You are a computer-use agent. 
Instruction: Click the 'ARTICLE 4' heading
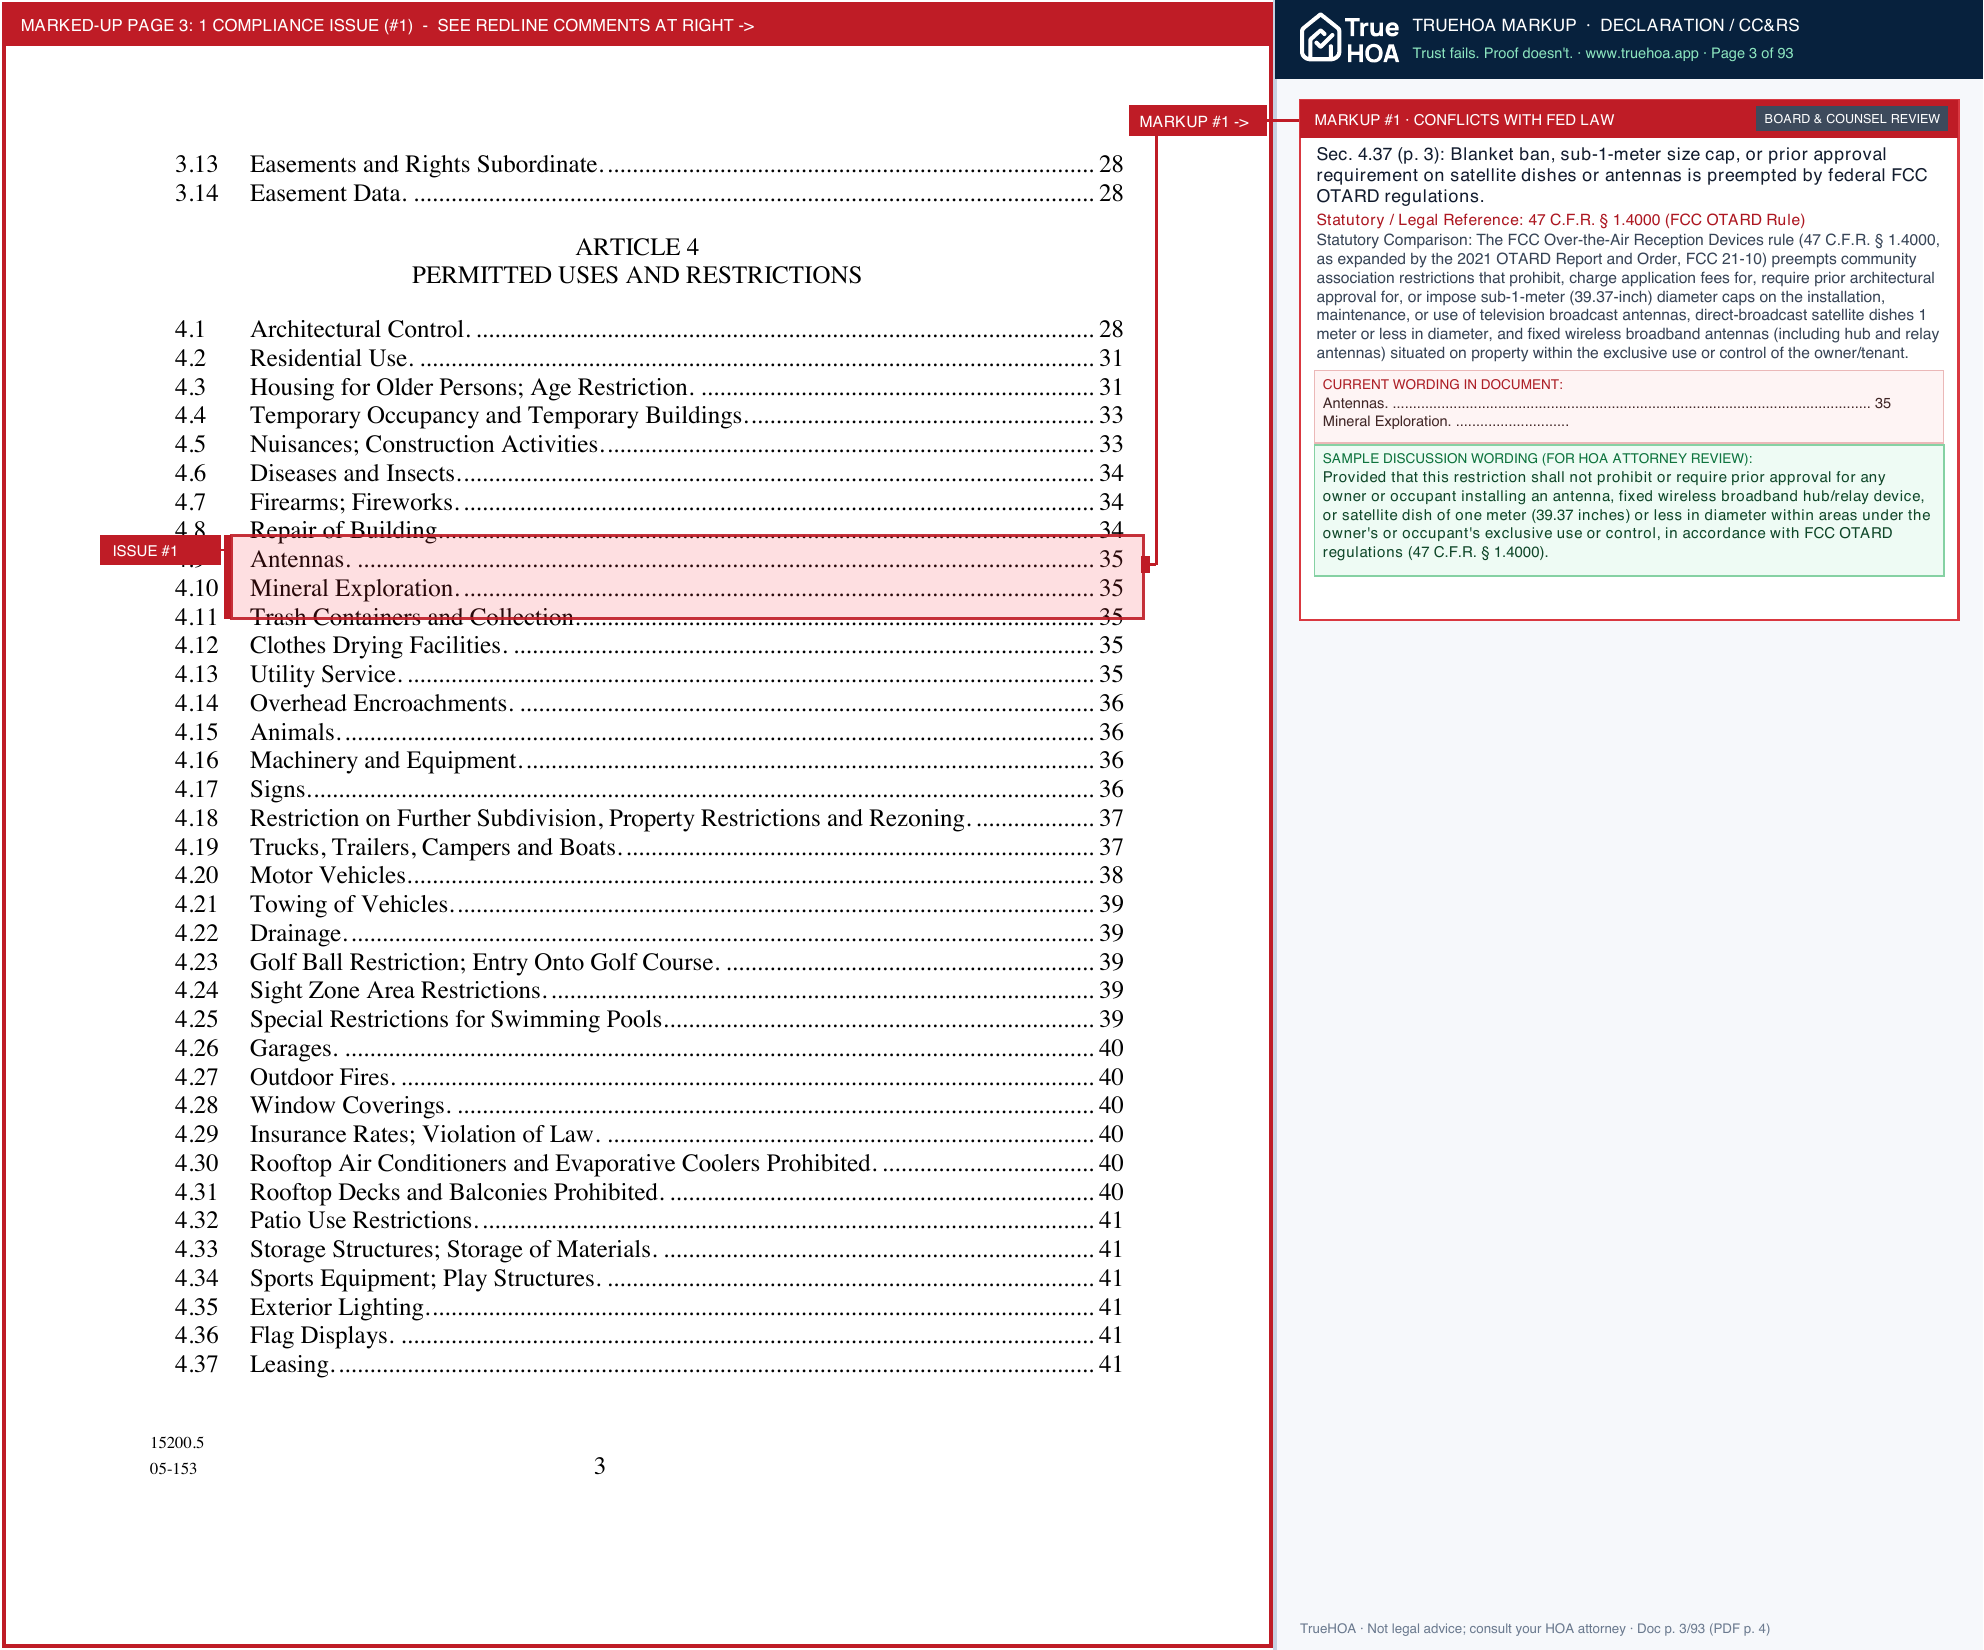(x=637, y=247)
